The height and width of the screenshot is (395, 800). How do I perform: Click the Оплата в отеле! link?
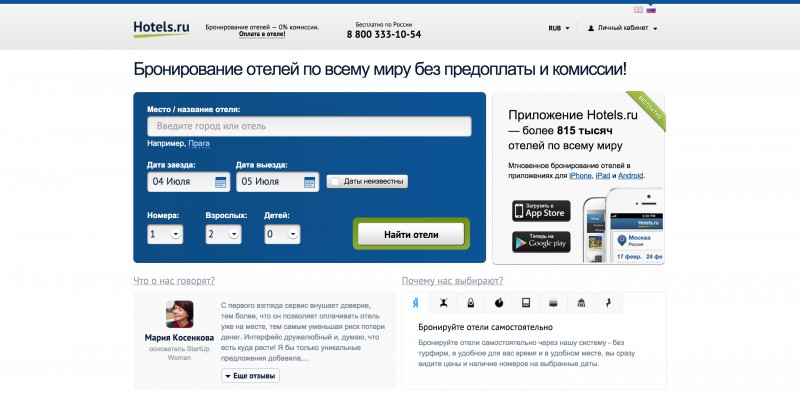coord(262,34)
